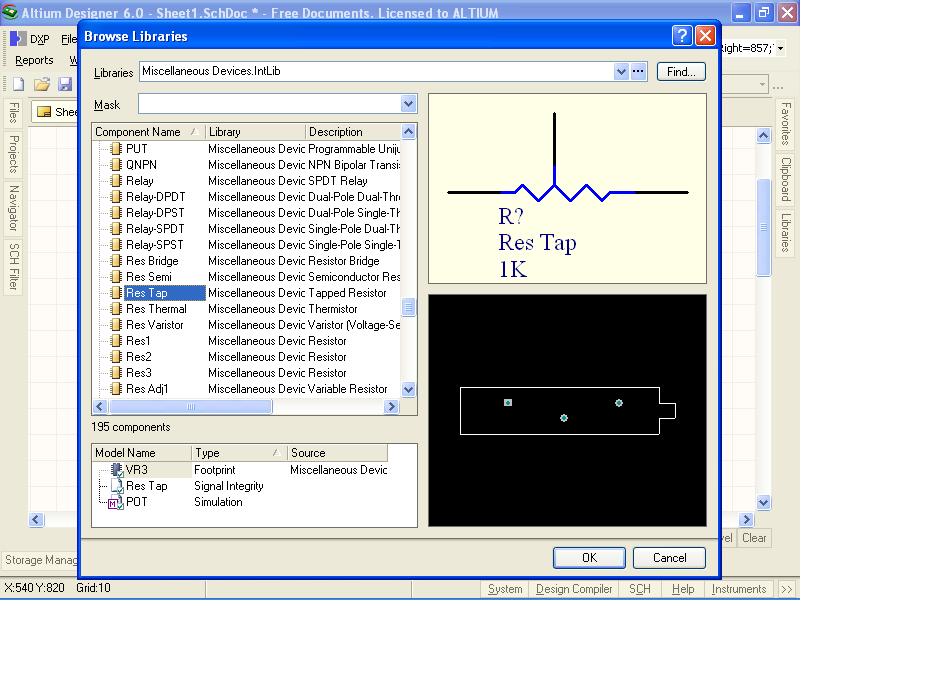This screenshot has height=690, width=950.
Task: Click the DXP menu icon
Action: pos(18,39)
